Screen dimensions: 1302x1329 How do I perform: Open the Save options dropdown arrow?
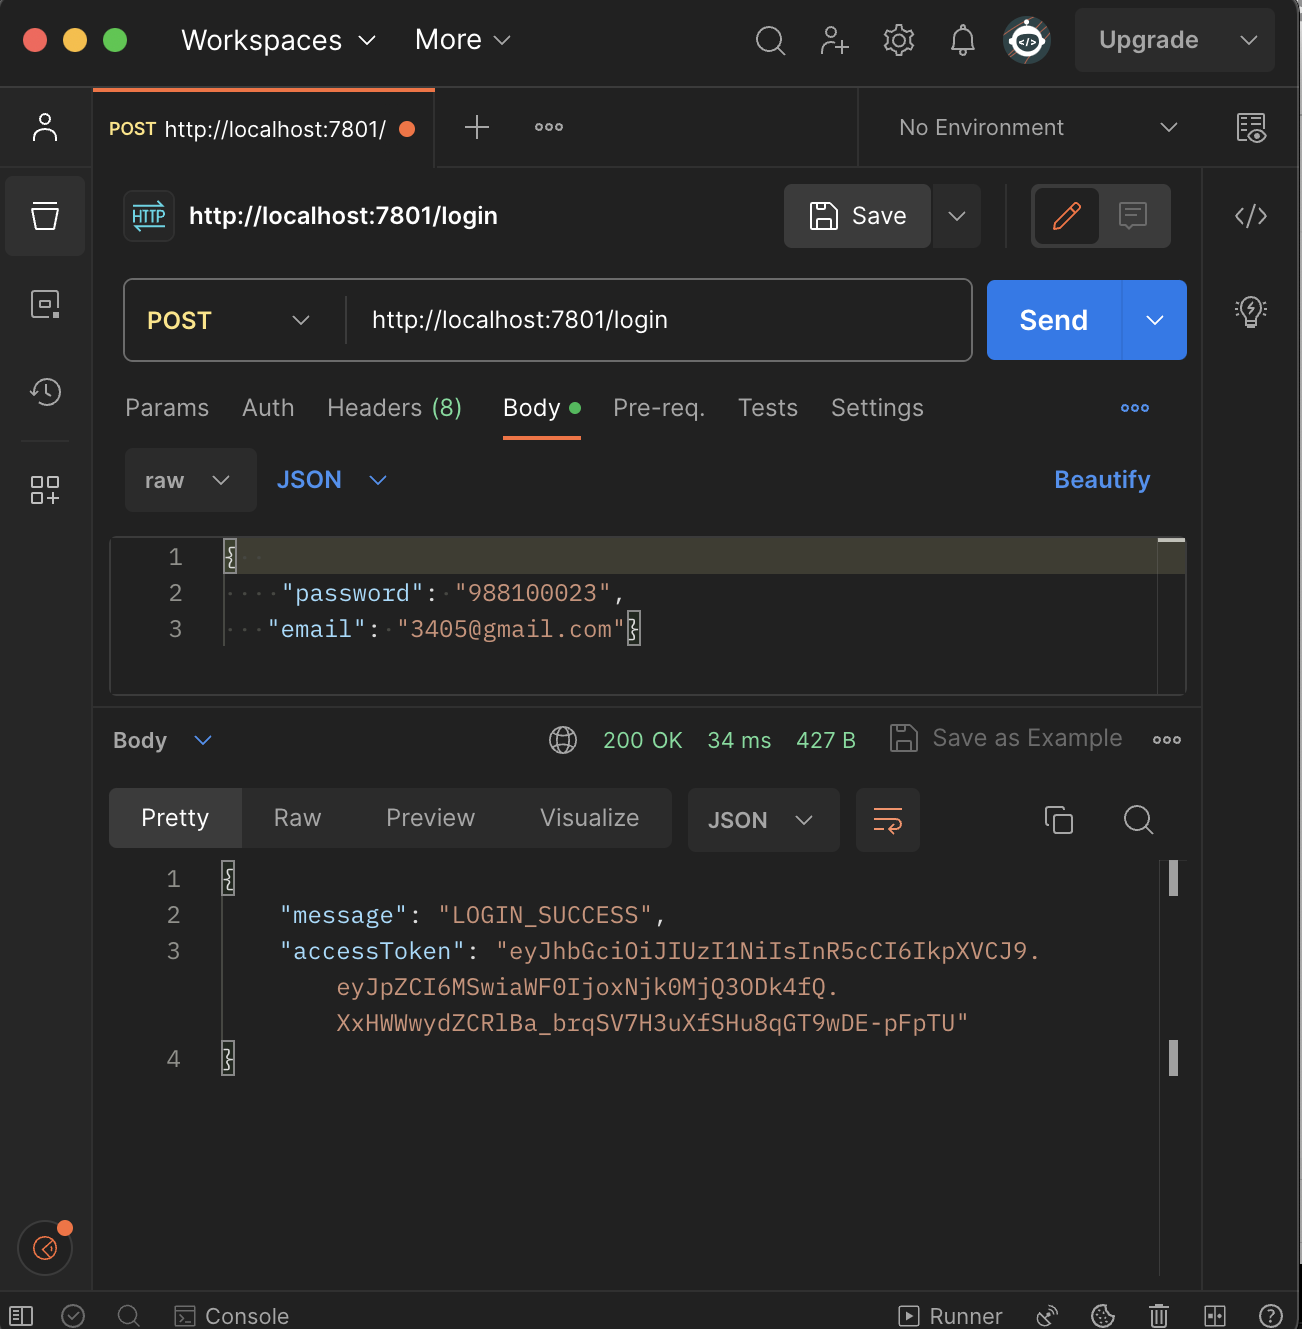(957, 216)
